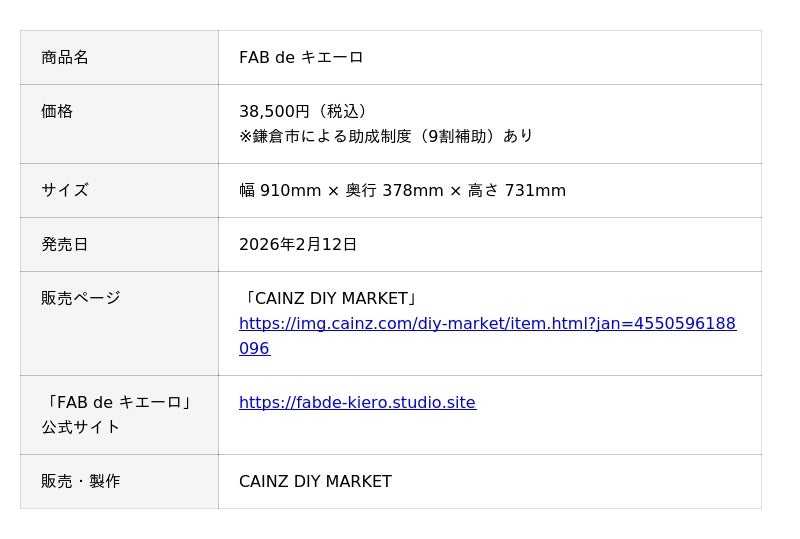
Task: Click the 鎌倉市 subsidy note line
Action: pyautogui.click(x=386, y=136)
